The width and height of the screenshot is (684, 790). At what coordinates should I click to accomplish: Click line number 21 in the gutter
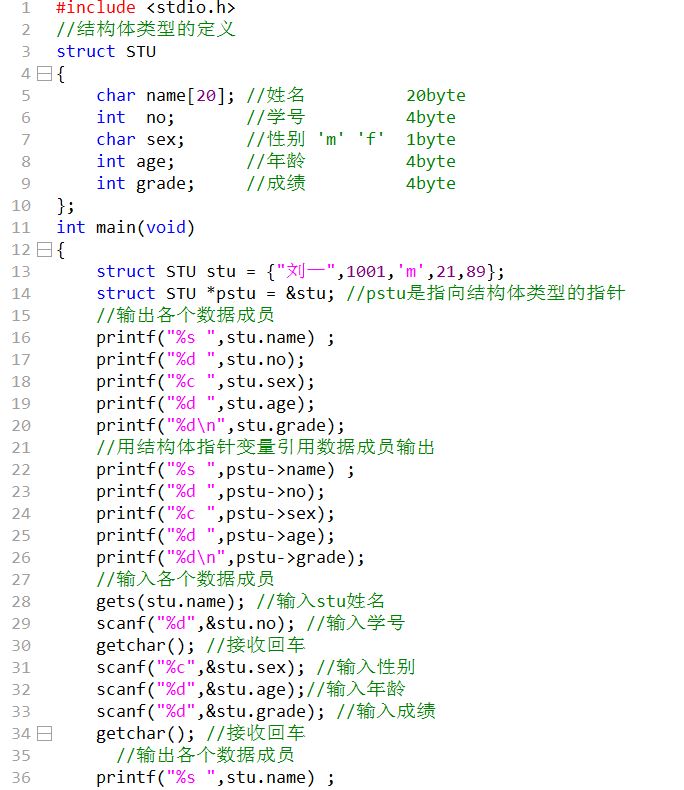pyautogui.click(x=21, y=448)
